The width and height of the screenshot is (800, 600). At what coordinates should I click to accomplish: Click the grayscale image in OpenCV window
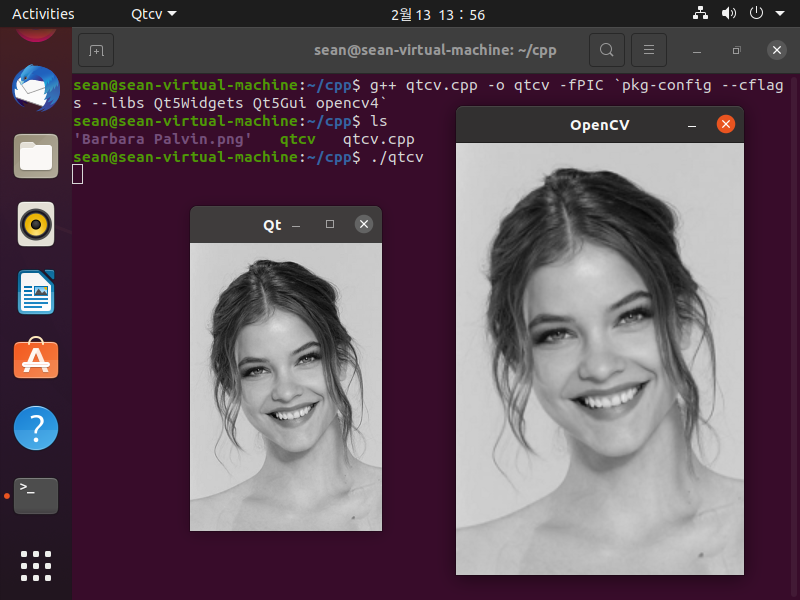(599, 359)
